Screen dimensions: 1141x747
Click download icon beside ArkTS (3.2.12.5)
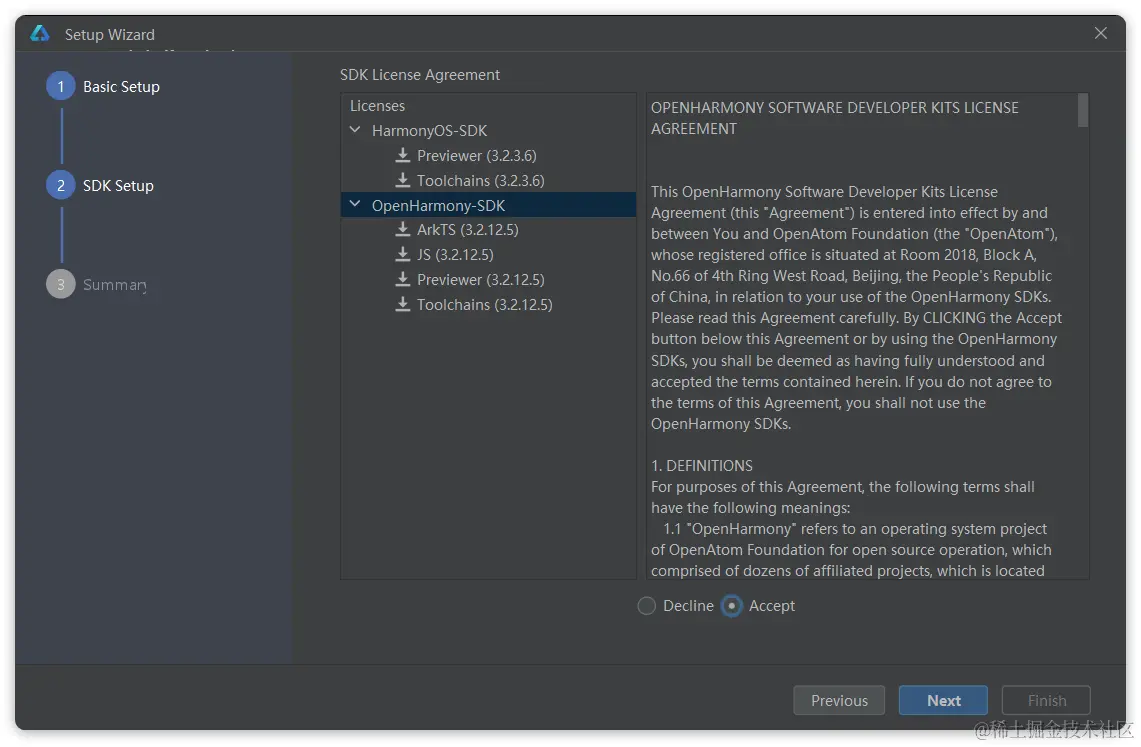[x=402, y=229]
